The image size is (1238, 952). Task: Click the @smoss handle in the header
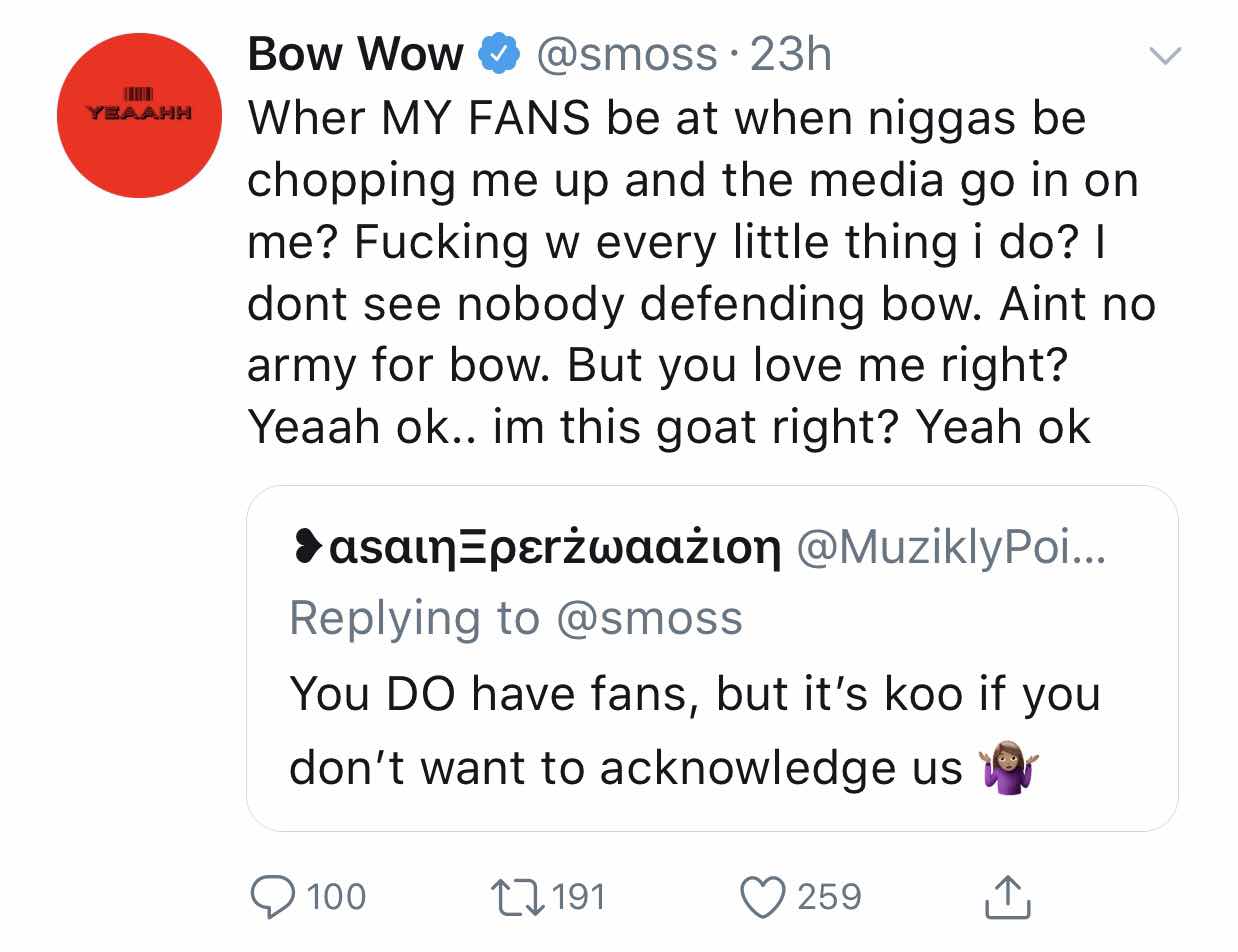[628, 55]
